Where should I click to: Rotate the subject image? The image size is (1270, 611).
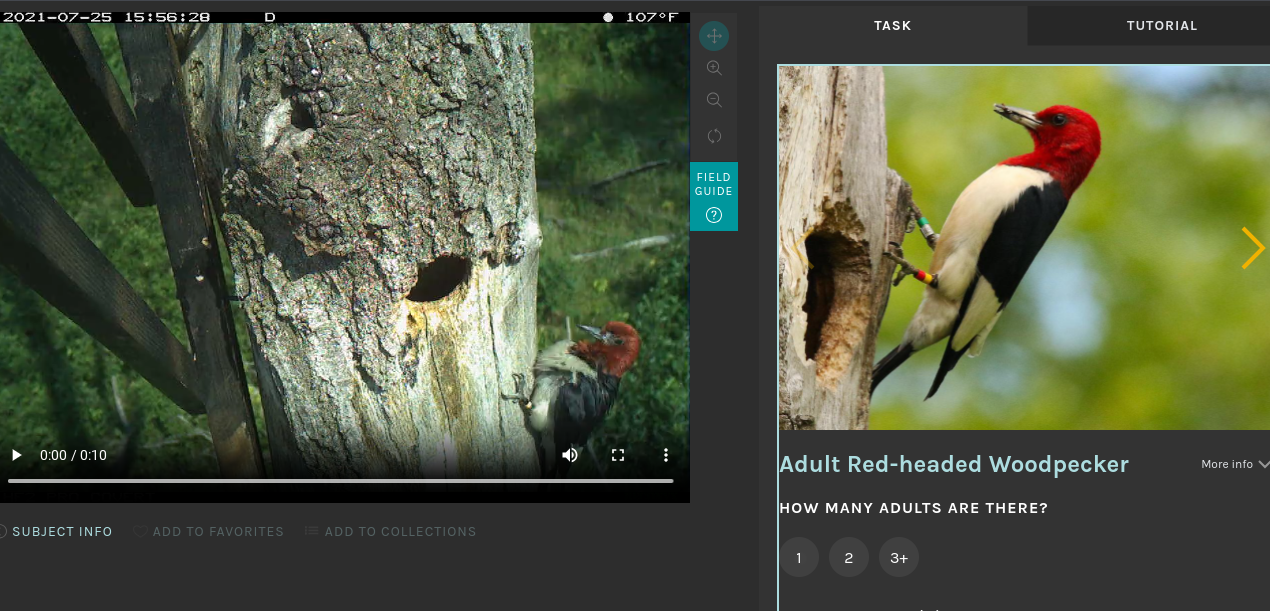(x=714, y=135)
